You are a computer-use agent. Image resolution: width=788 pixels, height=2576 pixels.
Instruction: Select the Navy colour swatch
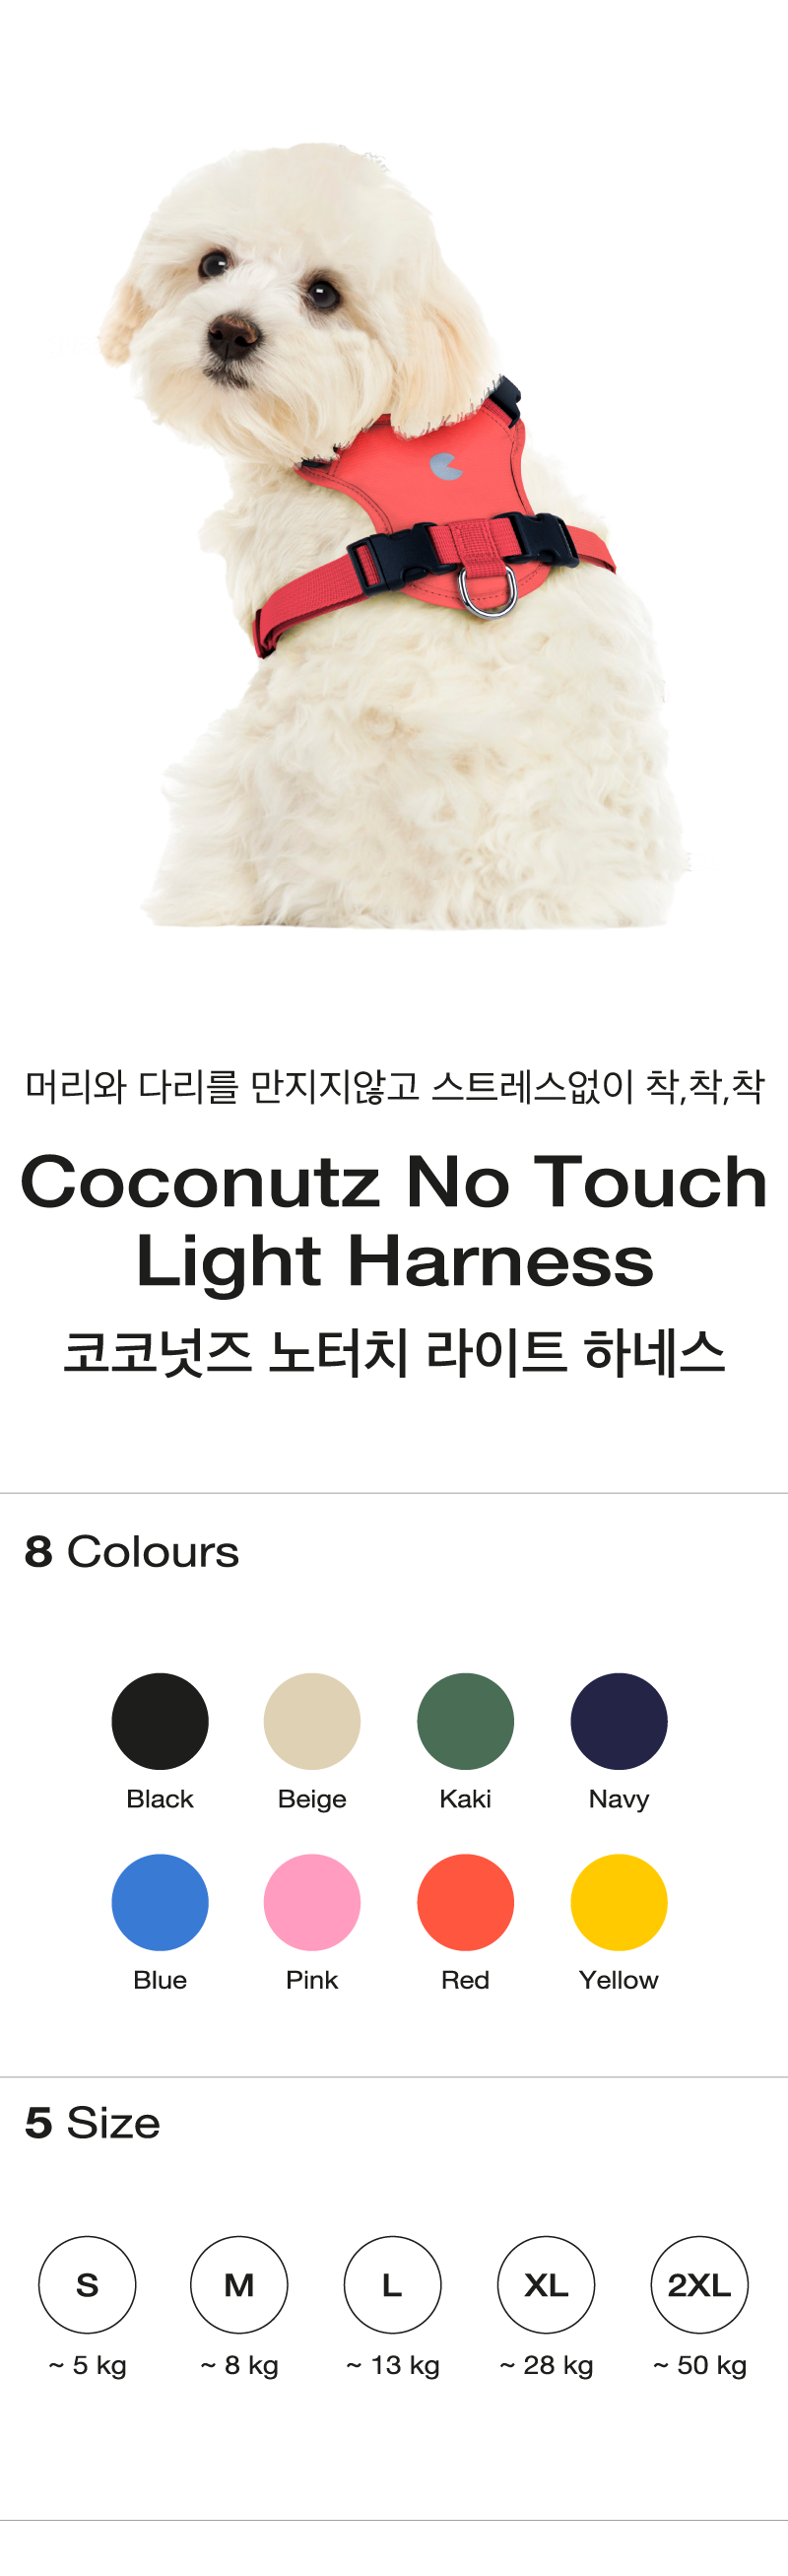tap(619, 1720)
